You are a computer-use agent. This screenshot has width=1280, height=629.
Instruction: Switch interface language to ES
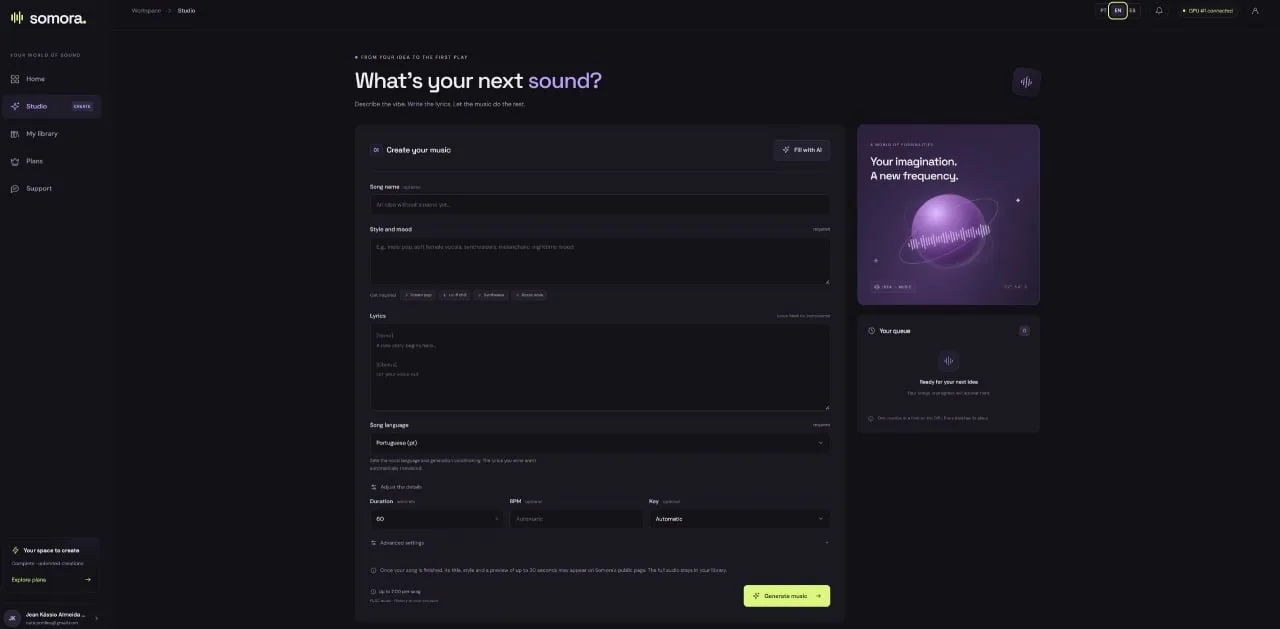pos(1132,11)
